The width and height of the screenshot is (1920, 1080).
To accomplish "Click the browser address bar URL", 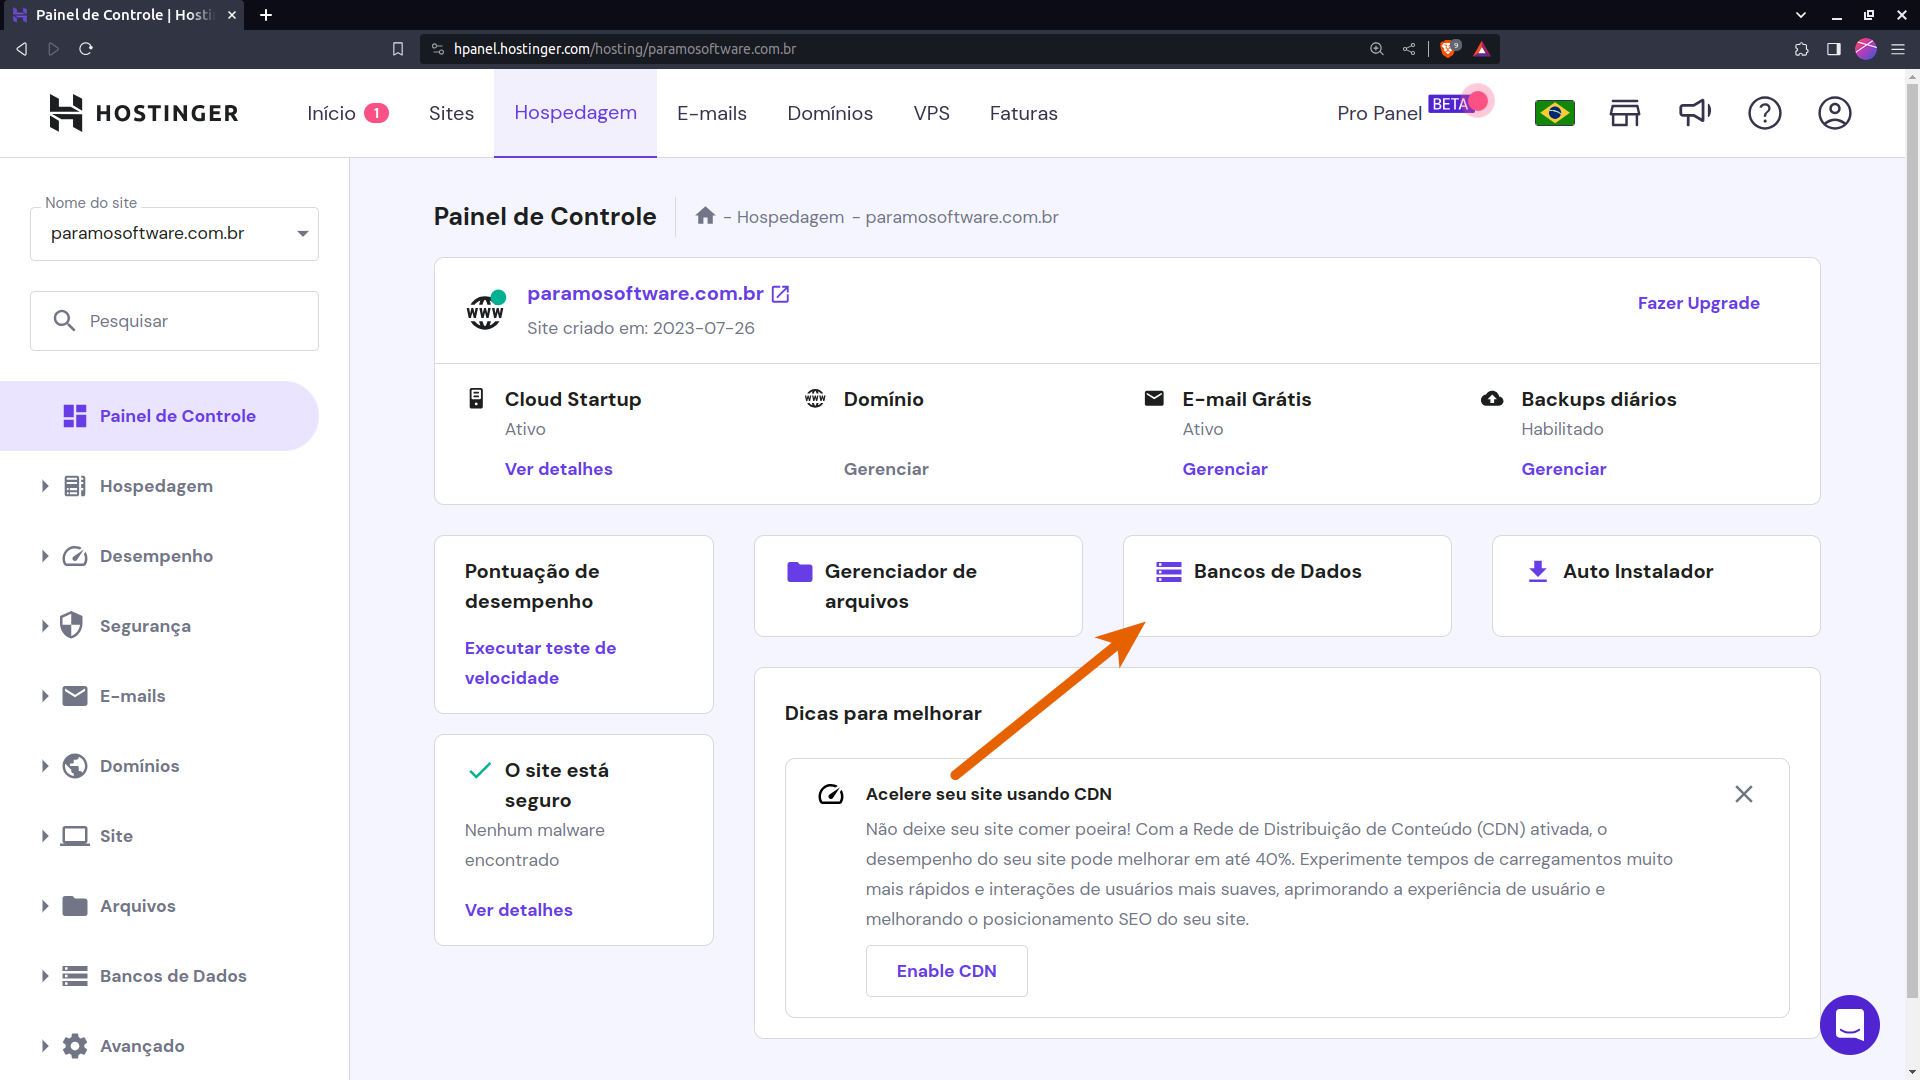I will [x=624, y=49].
